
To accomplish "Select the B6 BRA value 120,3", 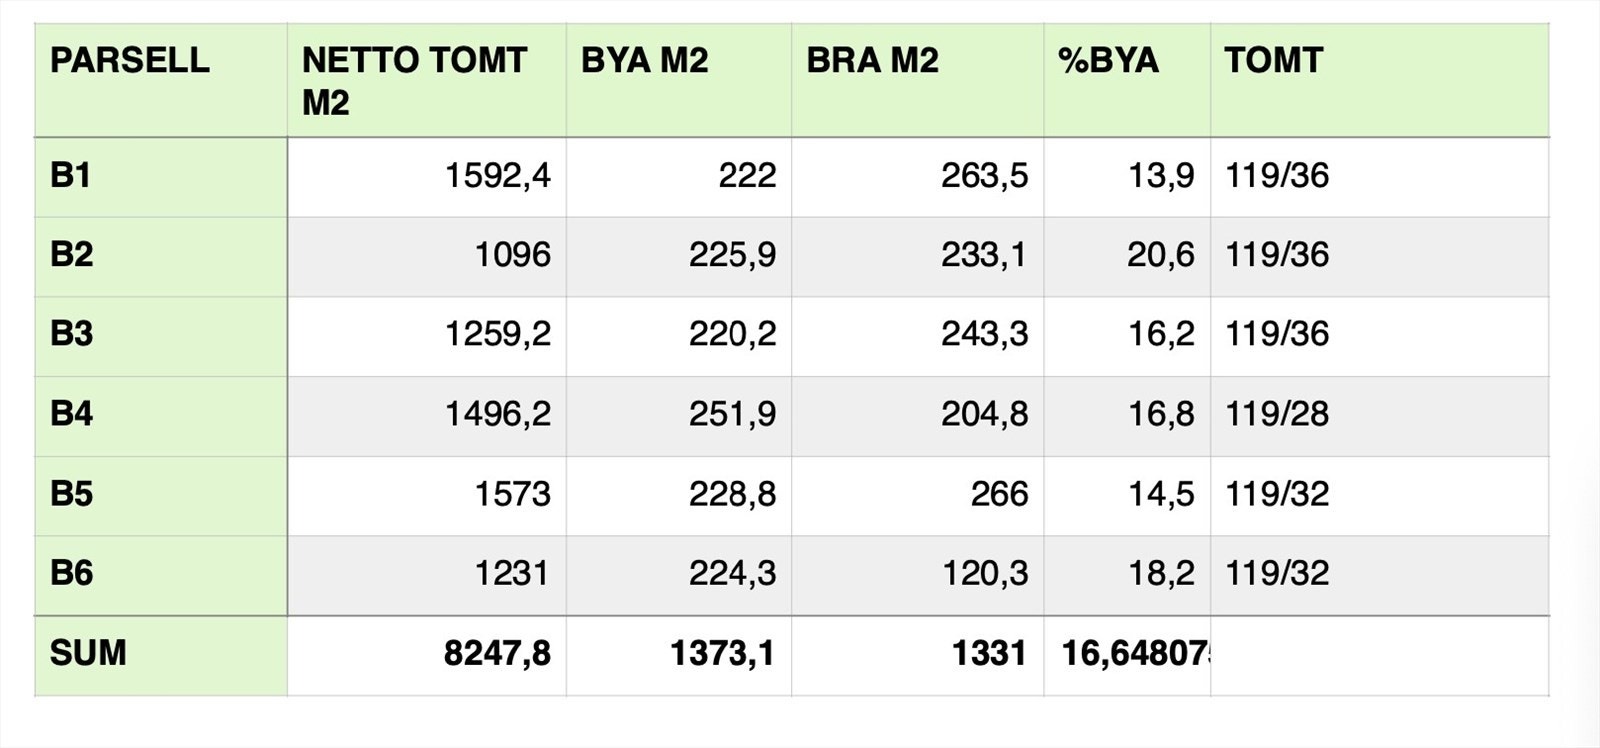I will (983, 574).
